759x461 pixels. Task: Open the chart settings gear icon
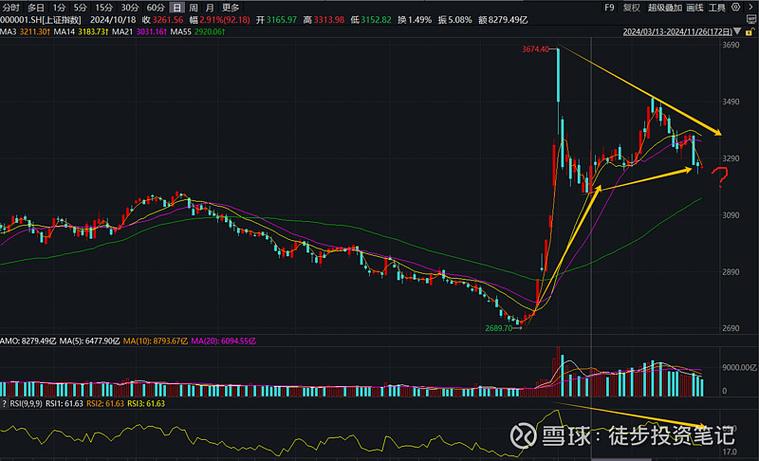pos(736,7)
